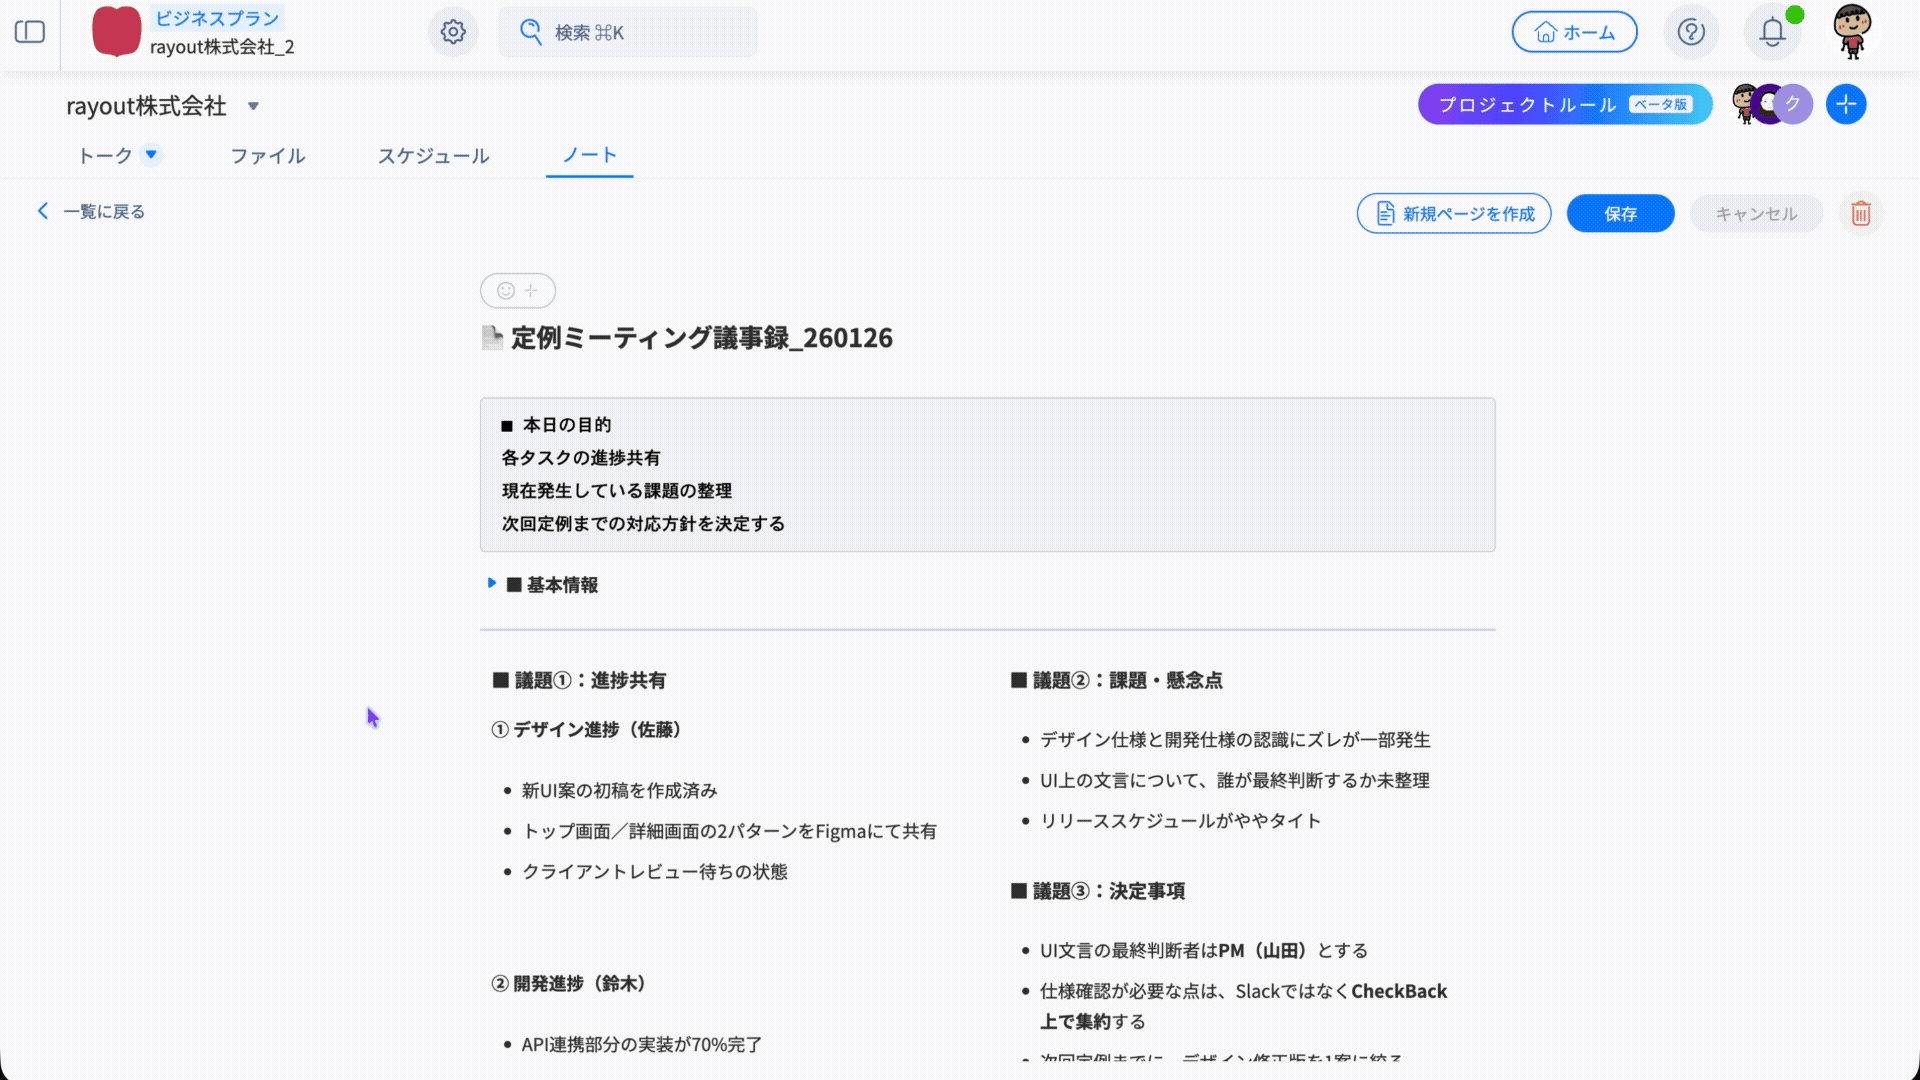Open プロジェクトルール beta button
The height and width of the screenshot is (1080, 1920).
[x=1564, y=104]
